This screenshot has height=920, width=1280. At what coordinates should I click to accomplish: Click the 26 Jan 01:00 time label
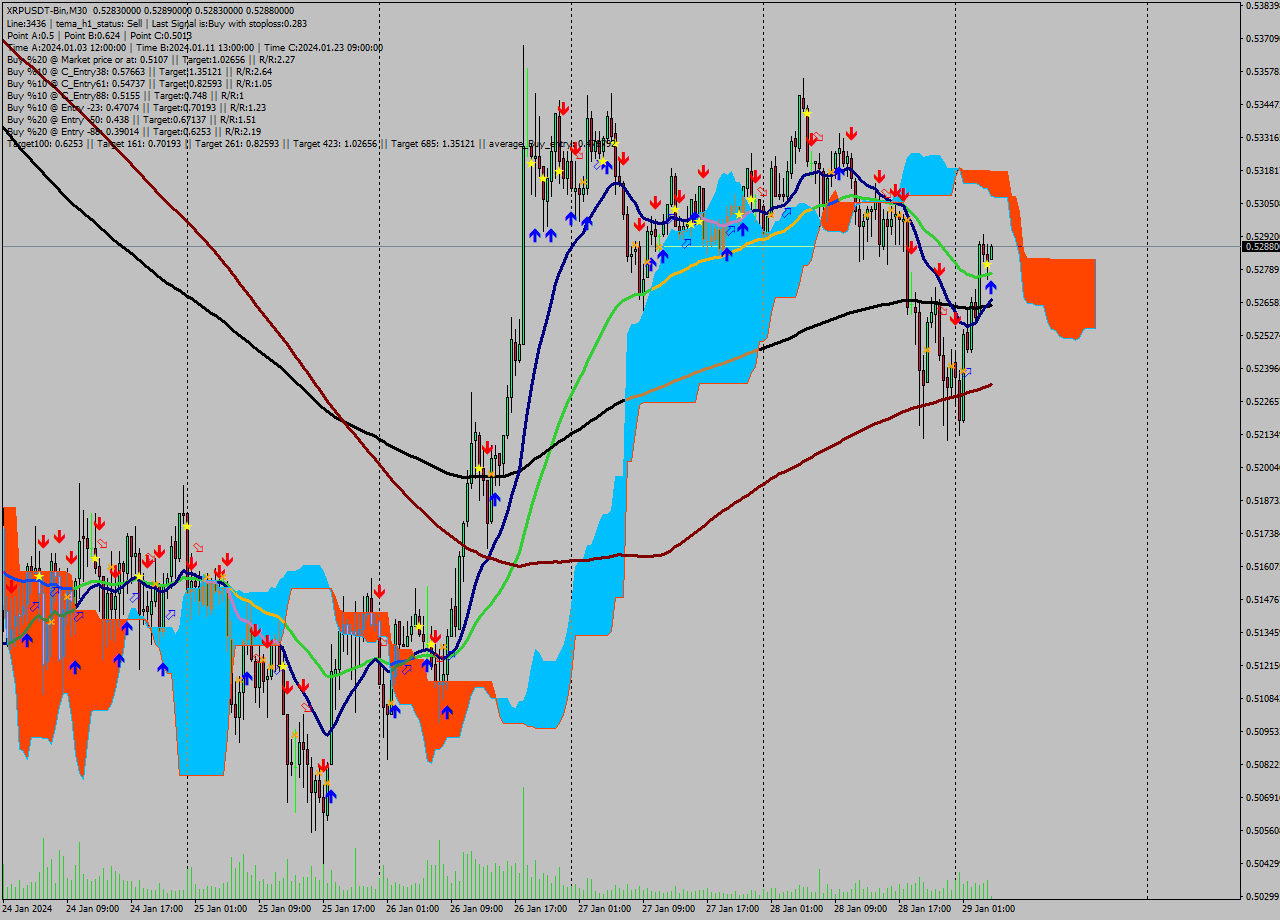412,909
